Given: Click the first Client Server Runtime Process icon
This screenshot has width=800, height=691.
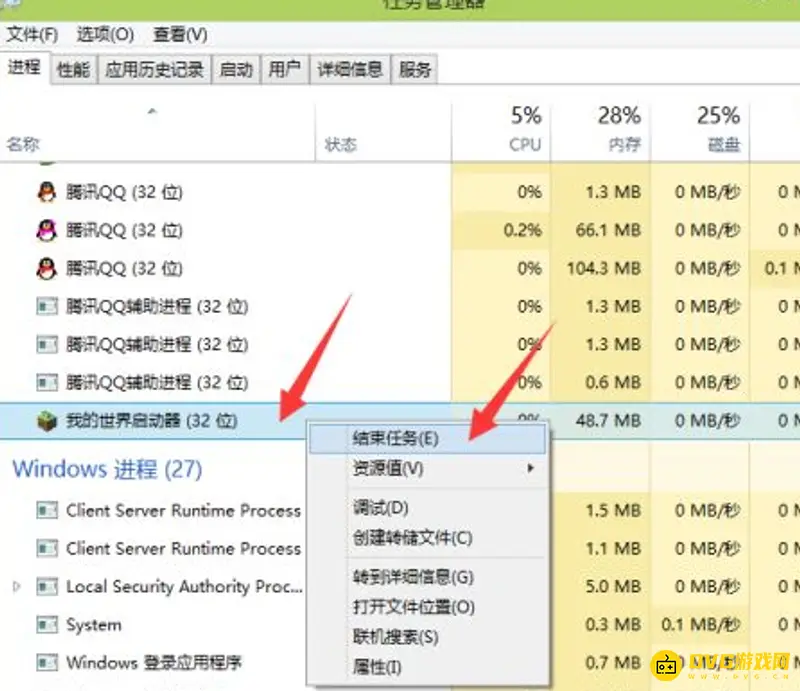Looking at the screenshot, I should 46,511.
